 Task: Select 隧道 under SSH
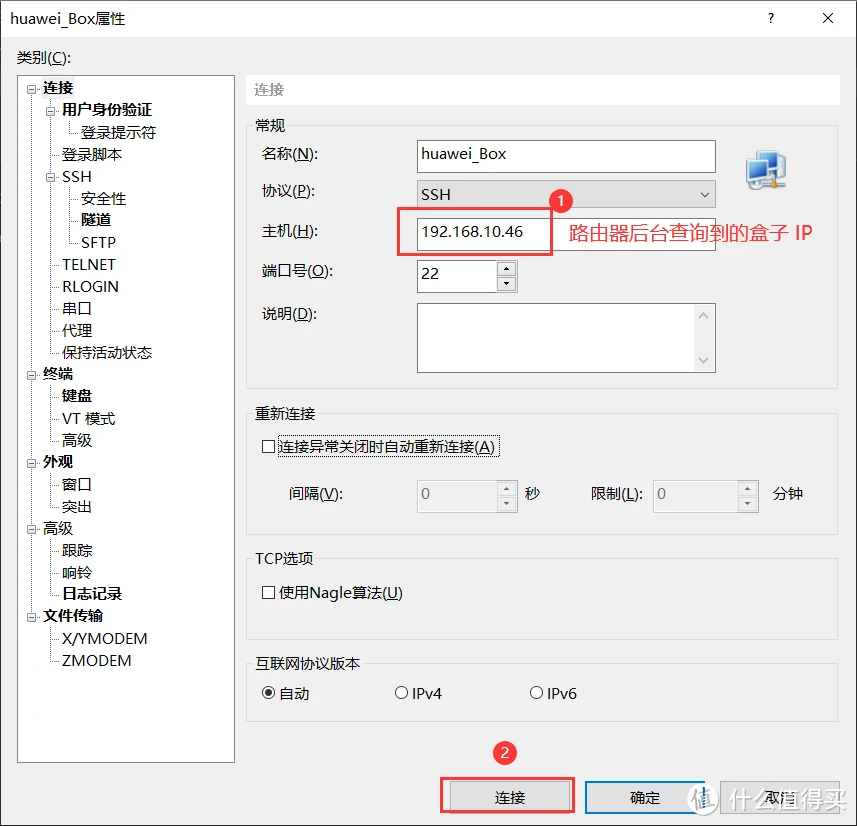pyautogui.click(x=96, y=220)
